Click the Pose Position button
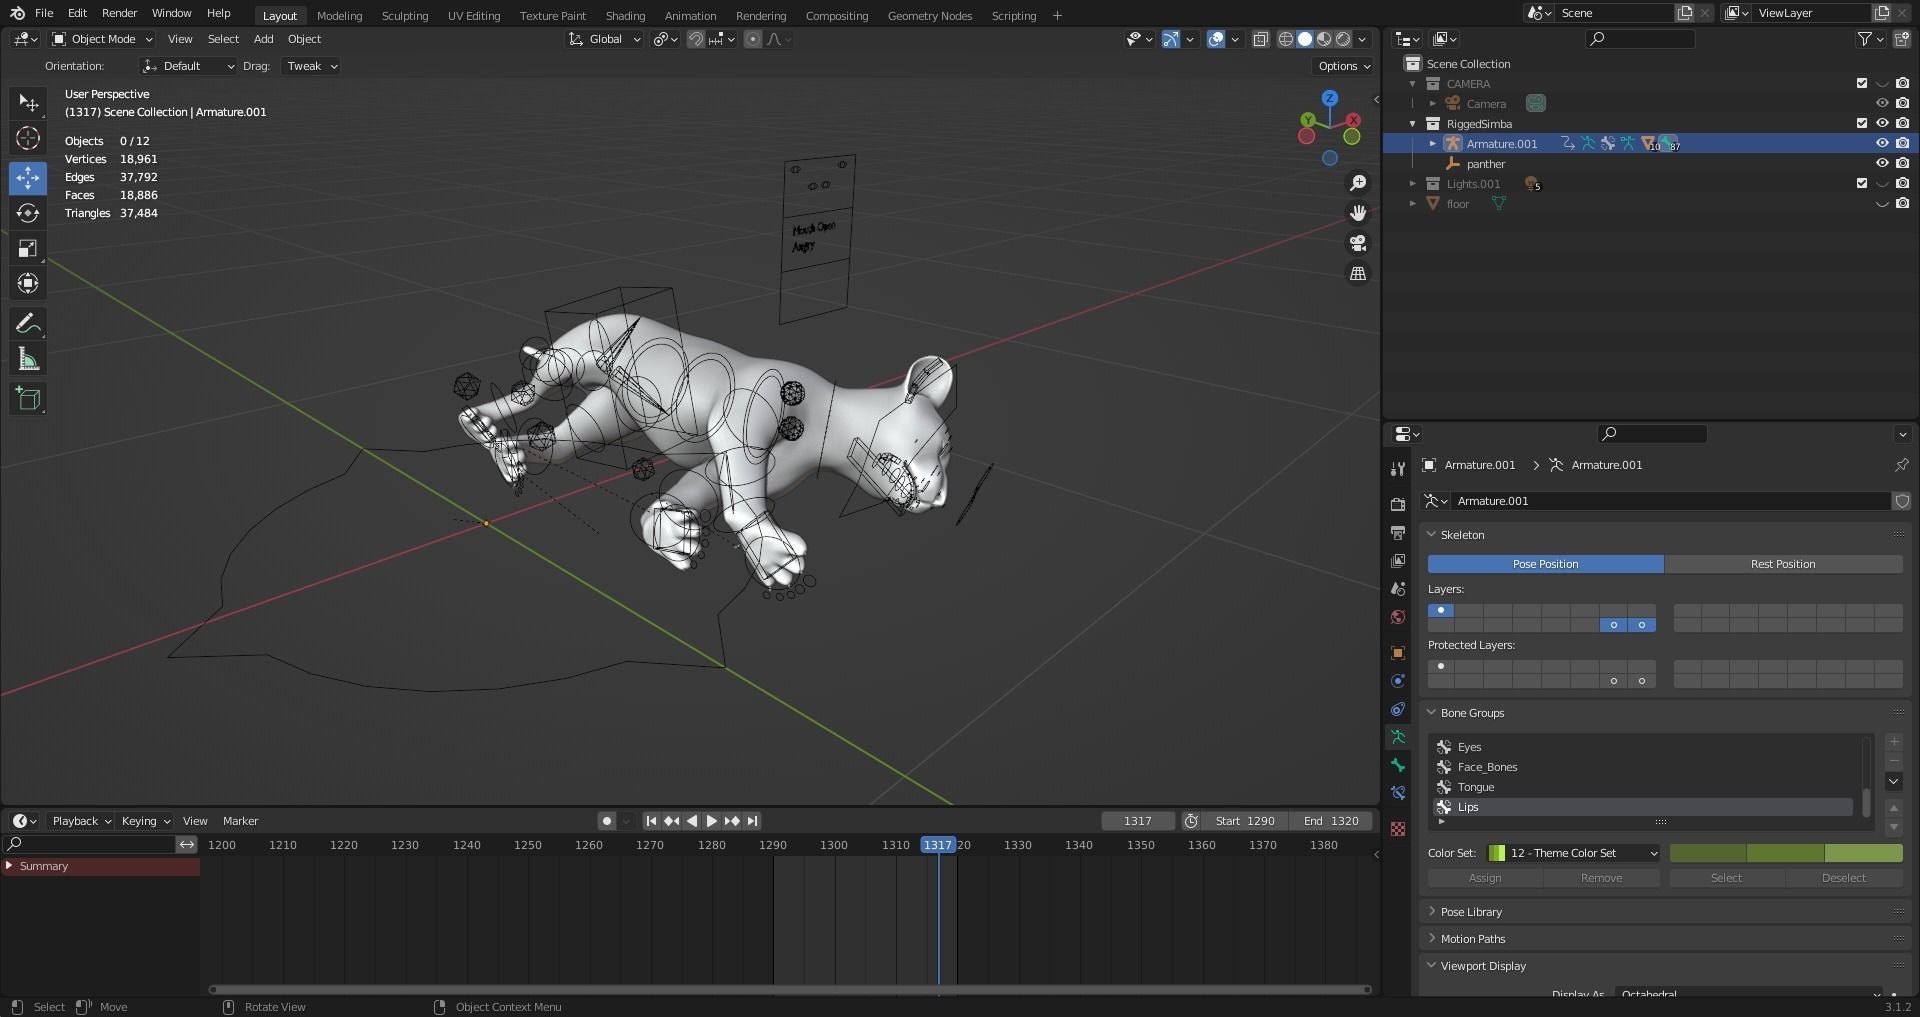This screenshot has width=1920, height=1017. click(1545, 564)
